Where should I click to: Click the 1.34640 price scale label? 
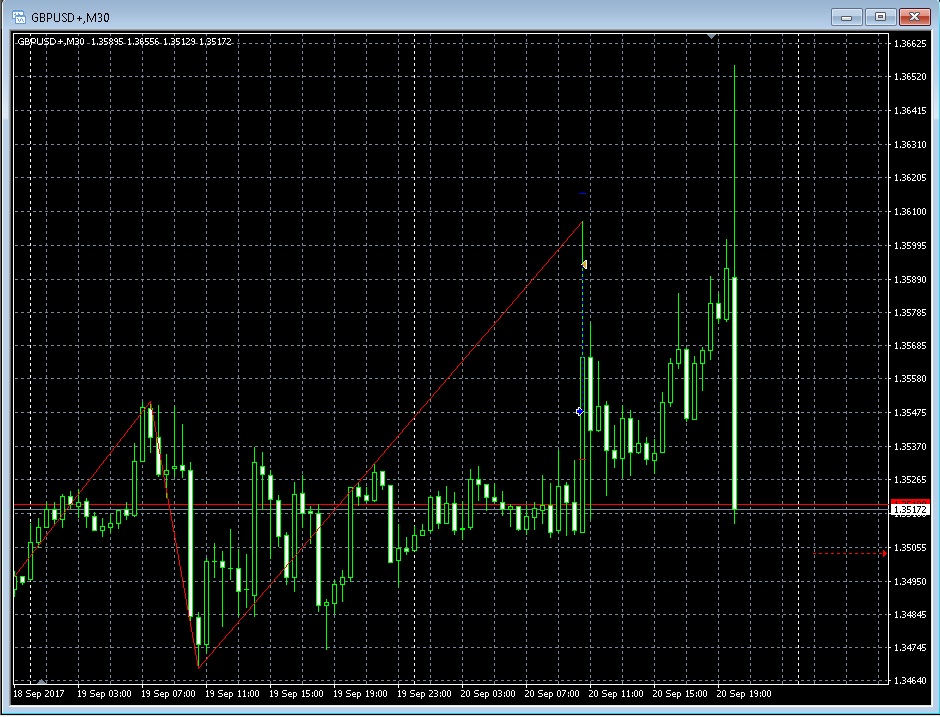[909, 681]
